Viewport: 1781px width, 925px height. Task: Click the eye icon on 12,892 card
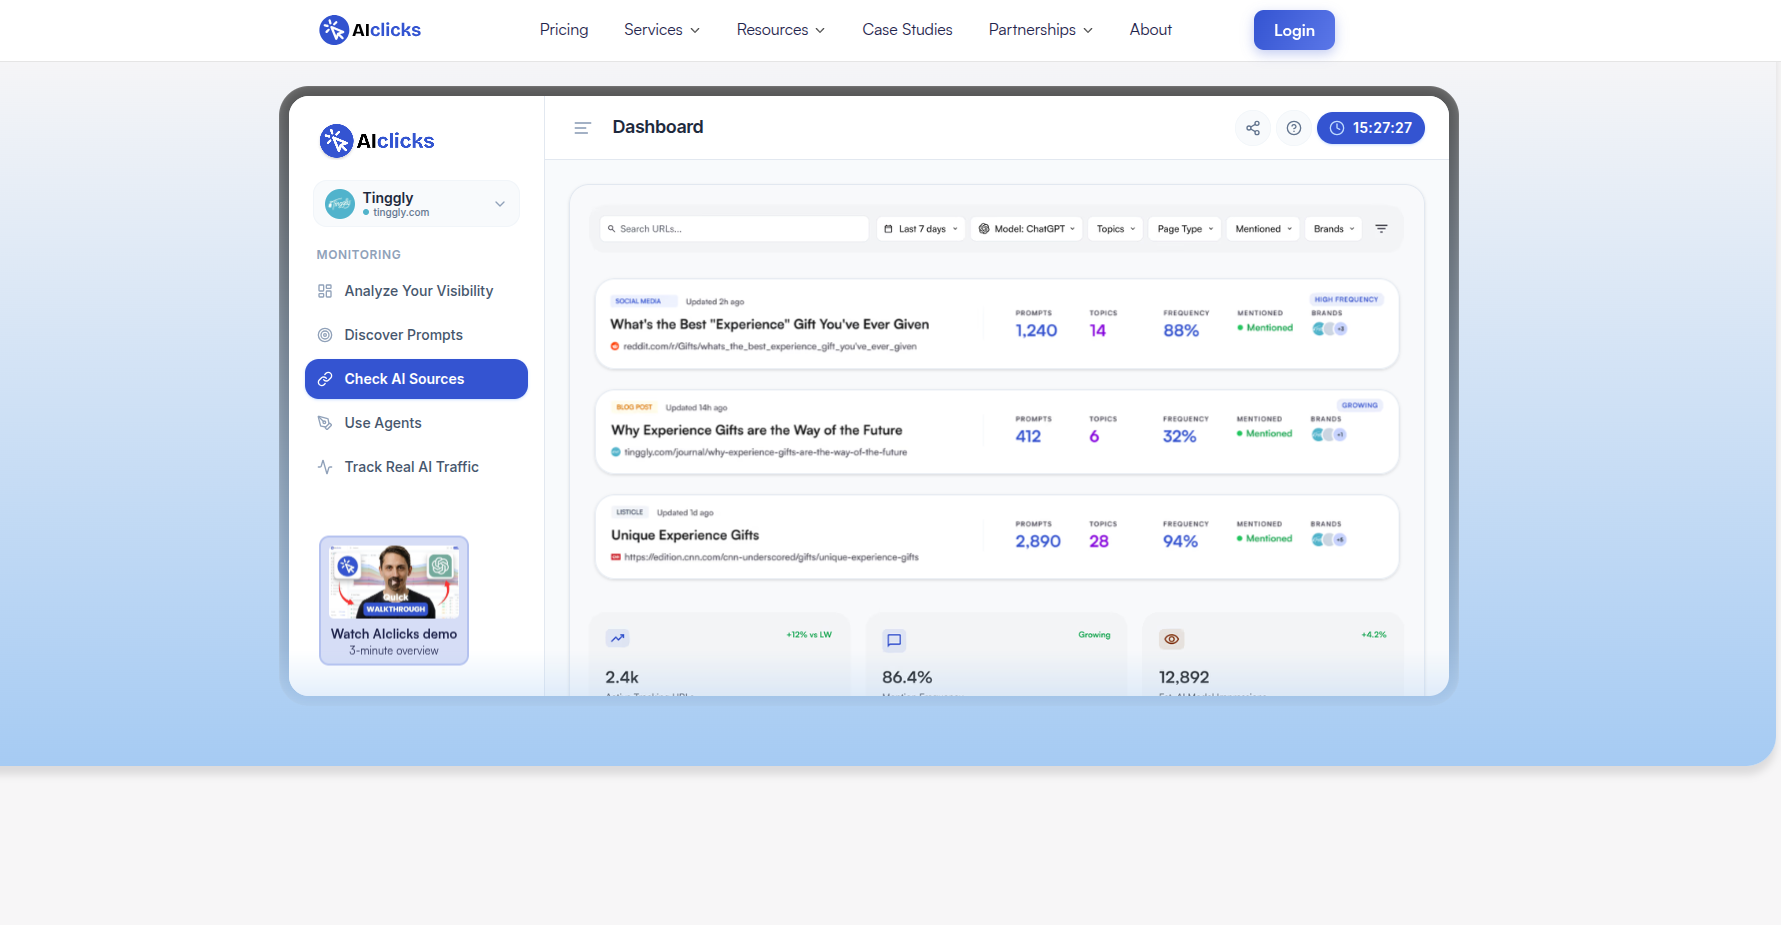[1171, 639]
